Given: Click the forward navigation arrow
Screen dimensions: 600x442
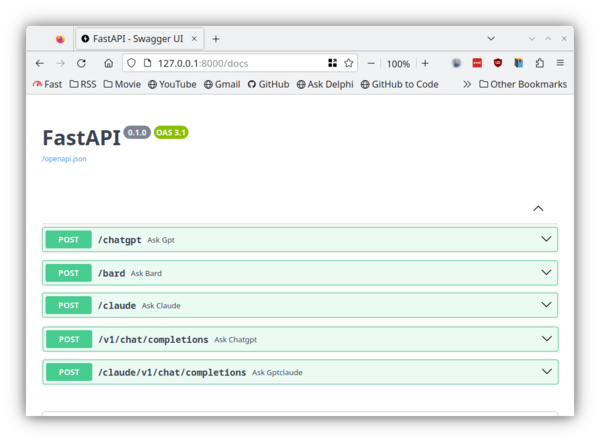Looking at the screenshot, I should click(60, 63).
